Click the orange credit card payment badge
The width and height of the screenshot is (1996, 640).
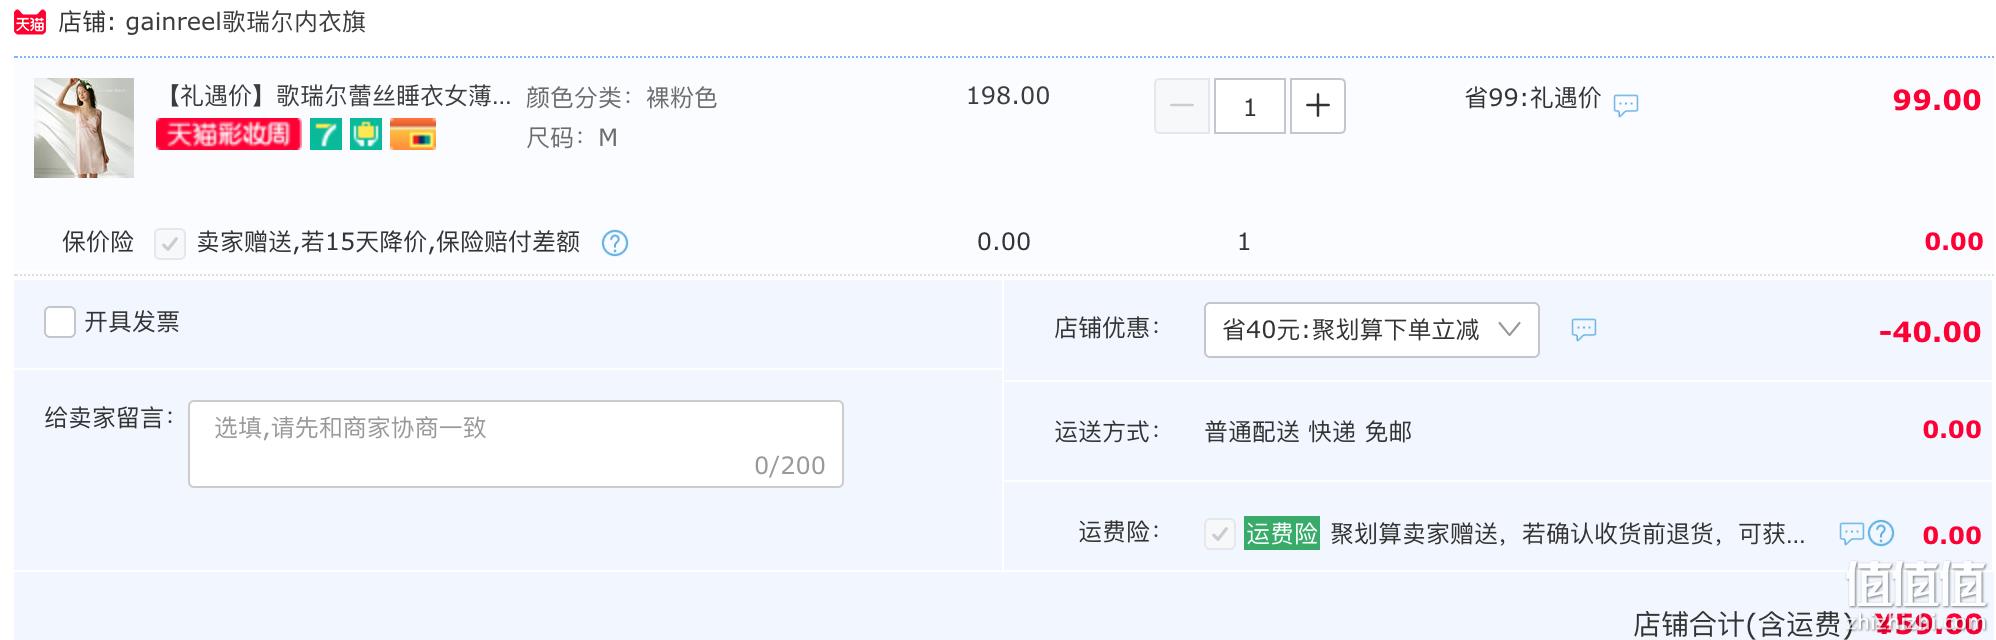click(413, 134)
